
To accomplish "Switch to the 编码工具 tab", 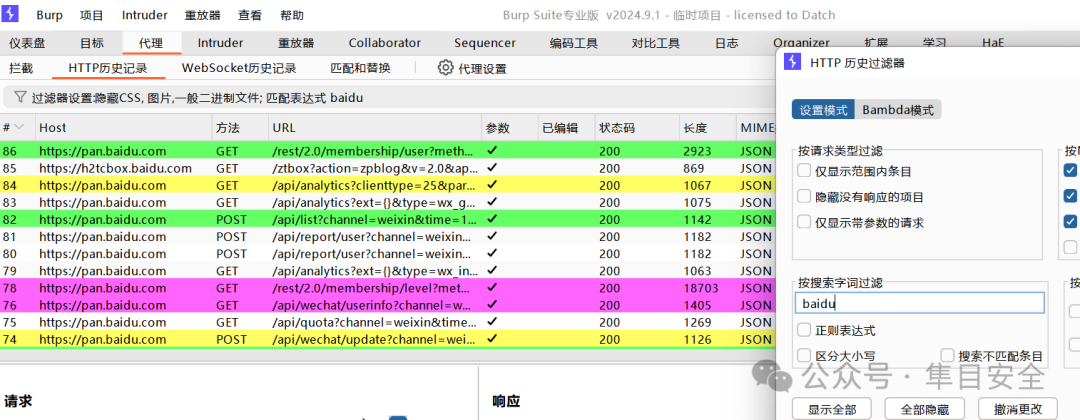I will [x=573, y=43].
